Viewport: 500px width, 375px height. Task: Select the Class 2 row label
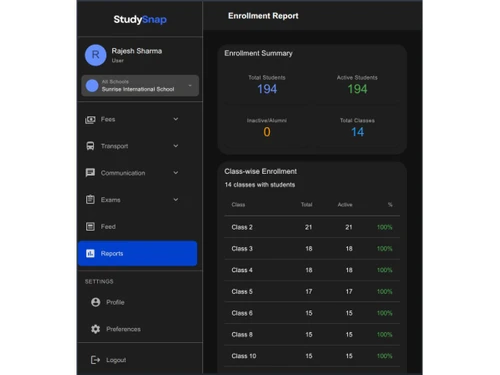click(x=242, y=227)
